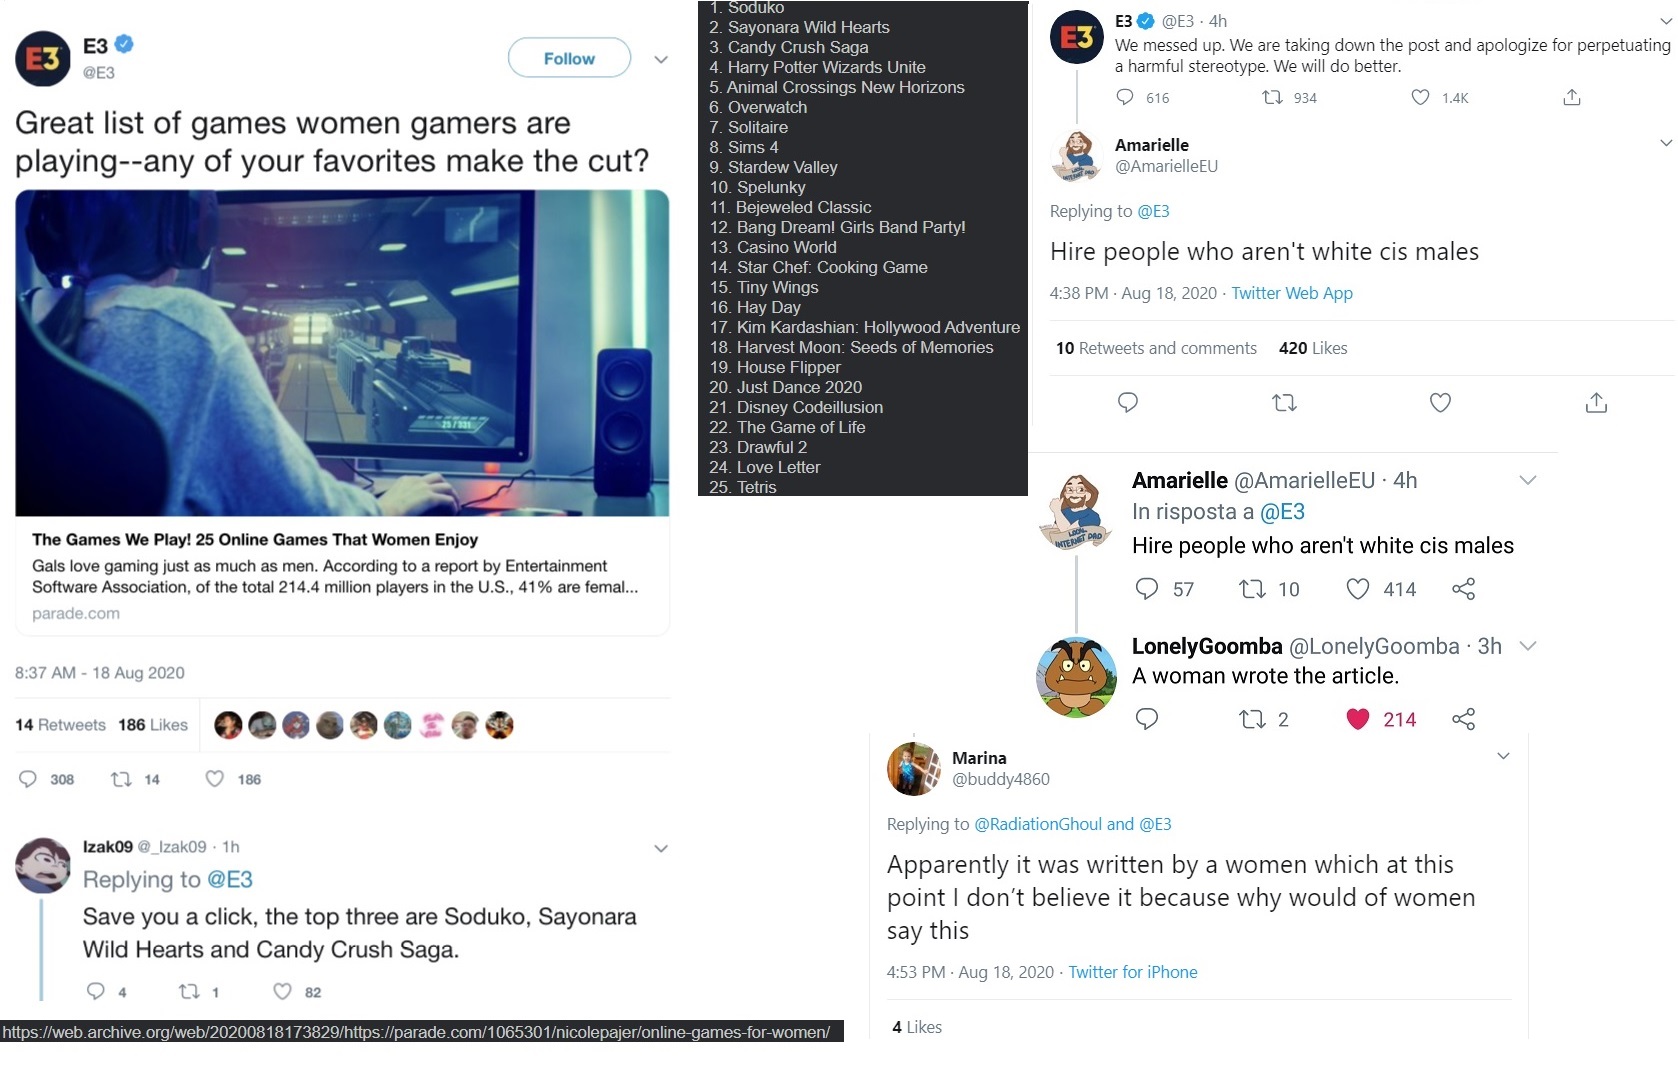Click the gamer photo thumbnail in tweet
The height and width of the screenshot is (1088, 1678).
[x=342, y=353]
